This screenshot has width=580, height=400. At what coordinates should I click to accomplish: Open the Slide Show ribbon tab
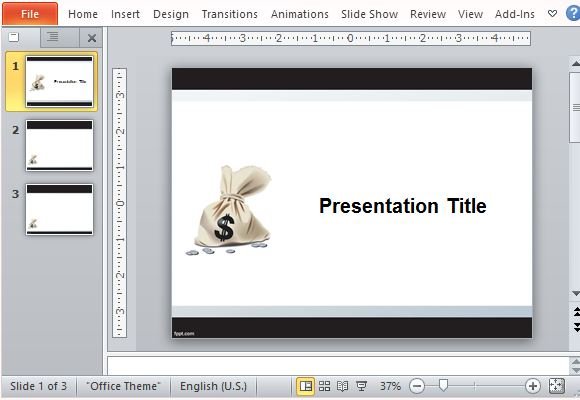(x=369, y=14)
